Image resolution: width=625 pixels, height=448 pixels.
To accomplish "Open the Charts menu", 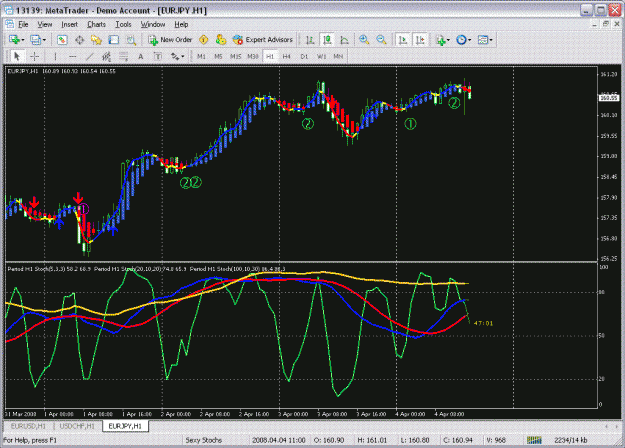I will coord(96,24).
